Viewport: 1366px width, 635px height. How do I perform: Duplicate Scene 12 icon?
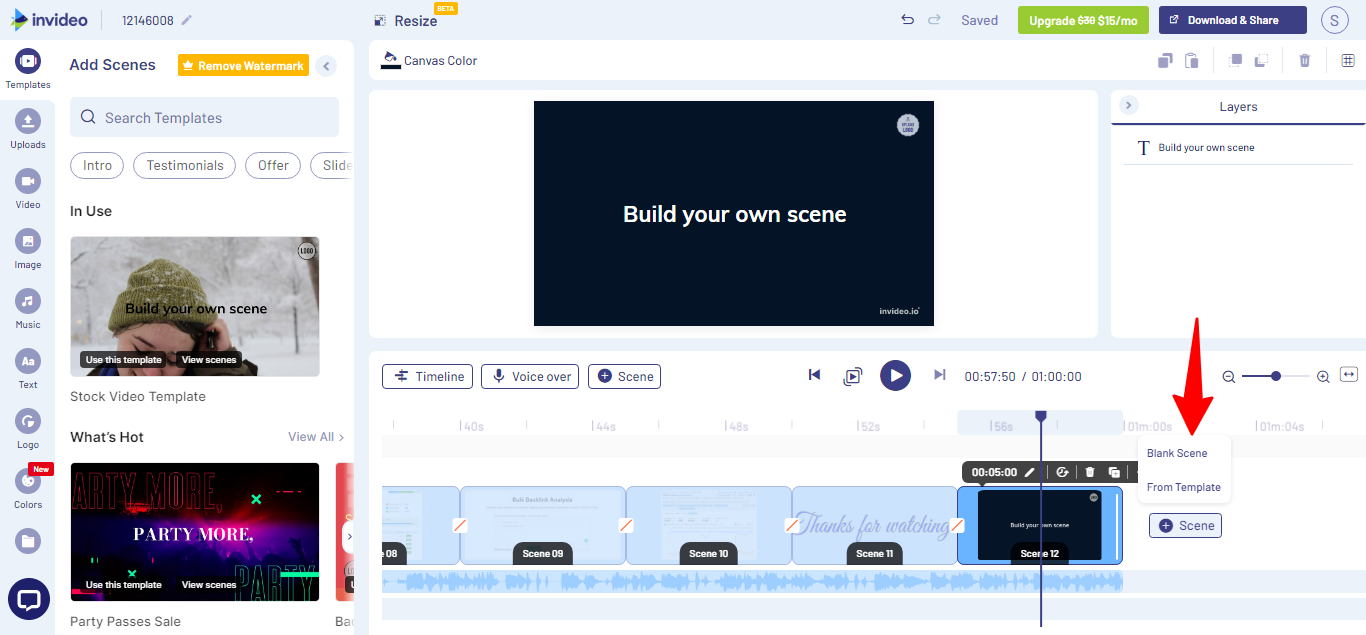click(x=1114, y=472)
